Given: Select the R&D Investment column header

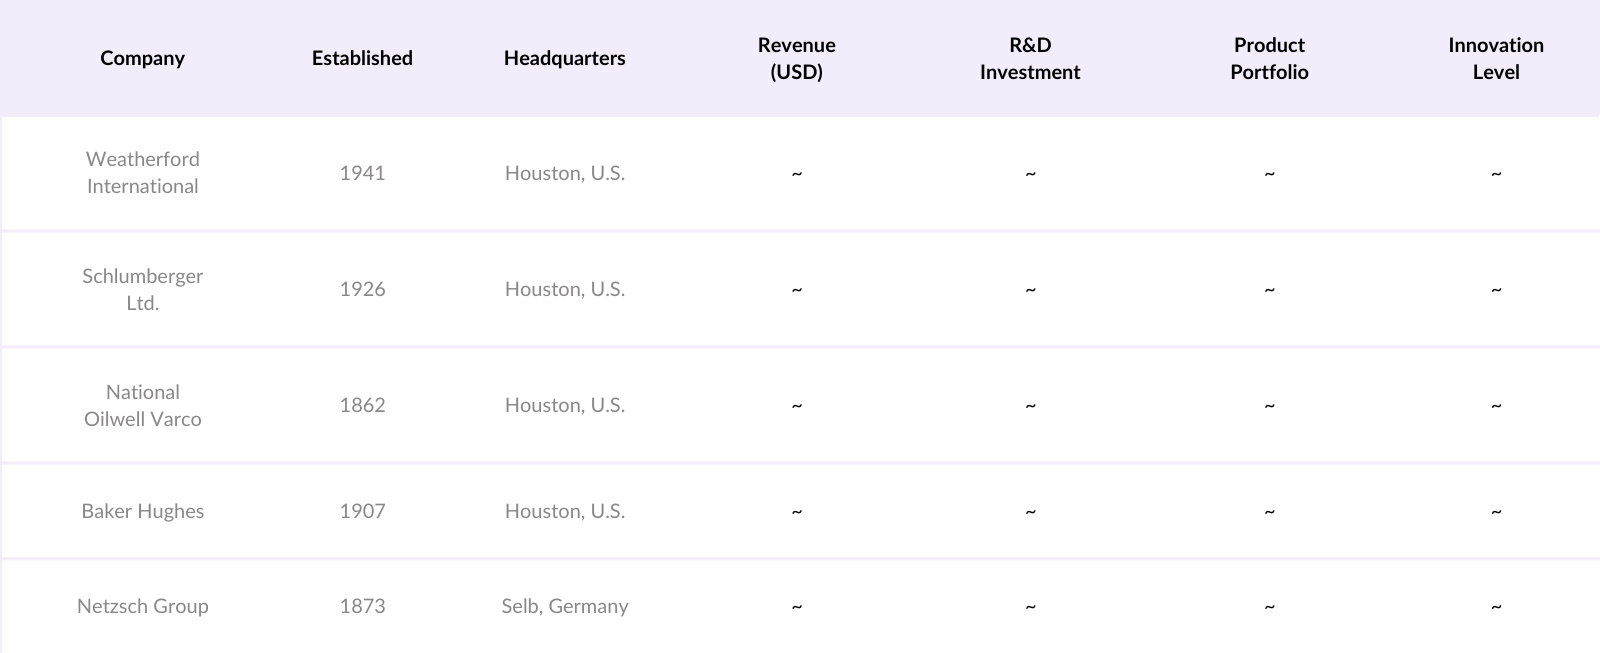Looking at the screenshot, I should 1030,58.
